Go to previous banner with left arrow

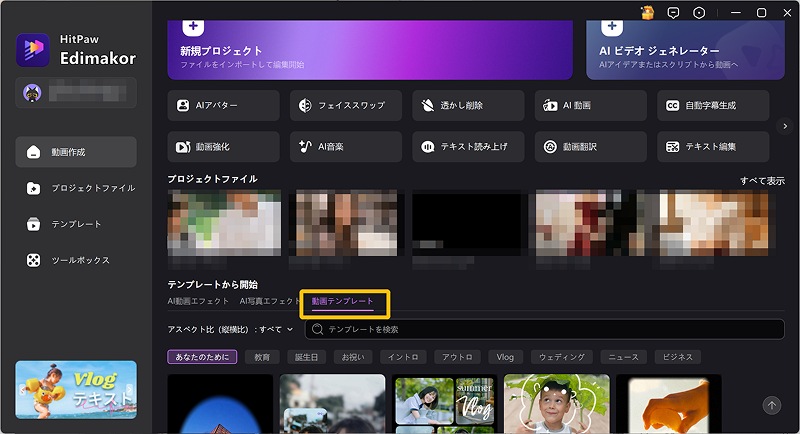tap(22, 390)
